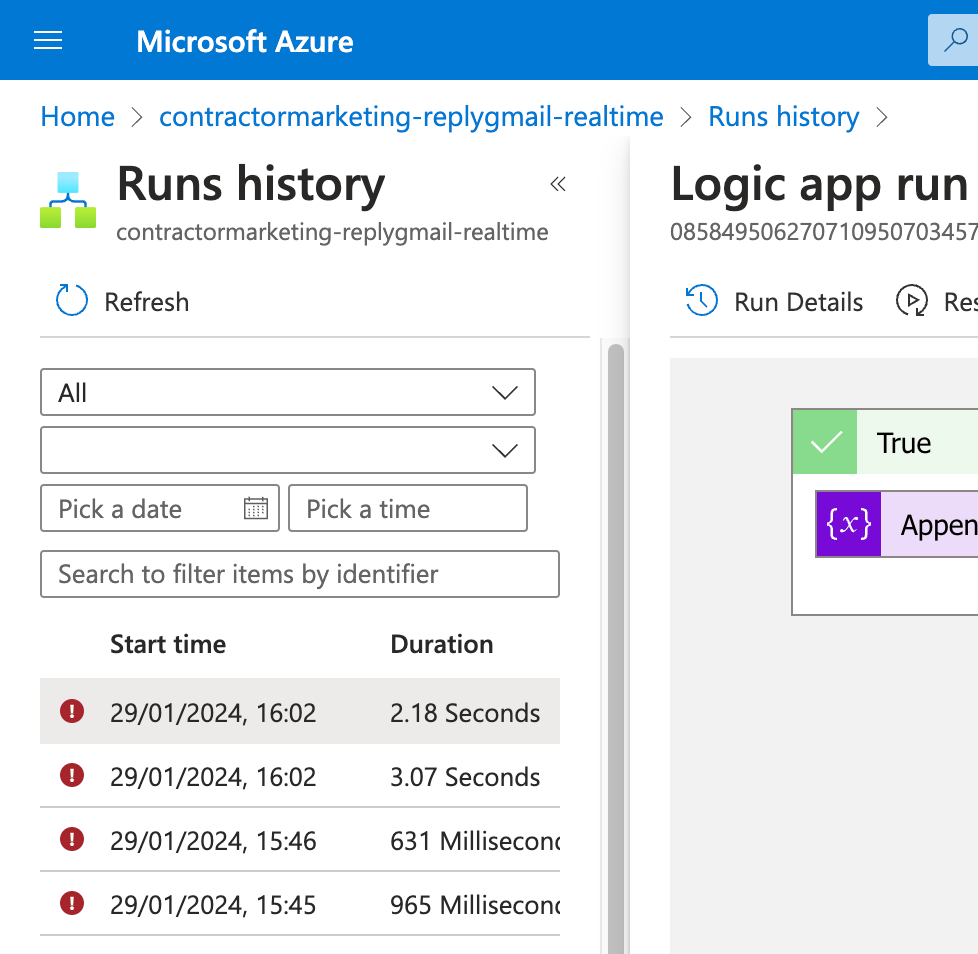Click the Pick a time field
This screenshot has height=954, width=978.
tap(408, 508)
